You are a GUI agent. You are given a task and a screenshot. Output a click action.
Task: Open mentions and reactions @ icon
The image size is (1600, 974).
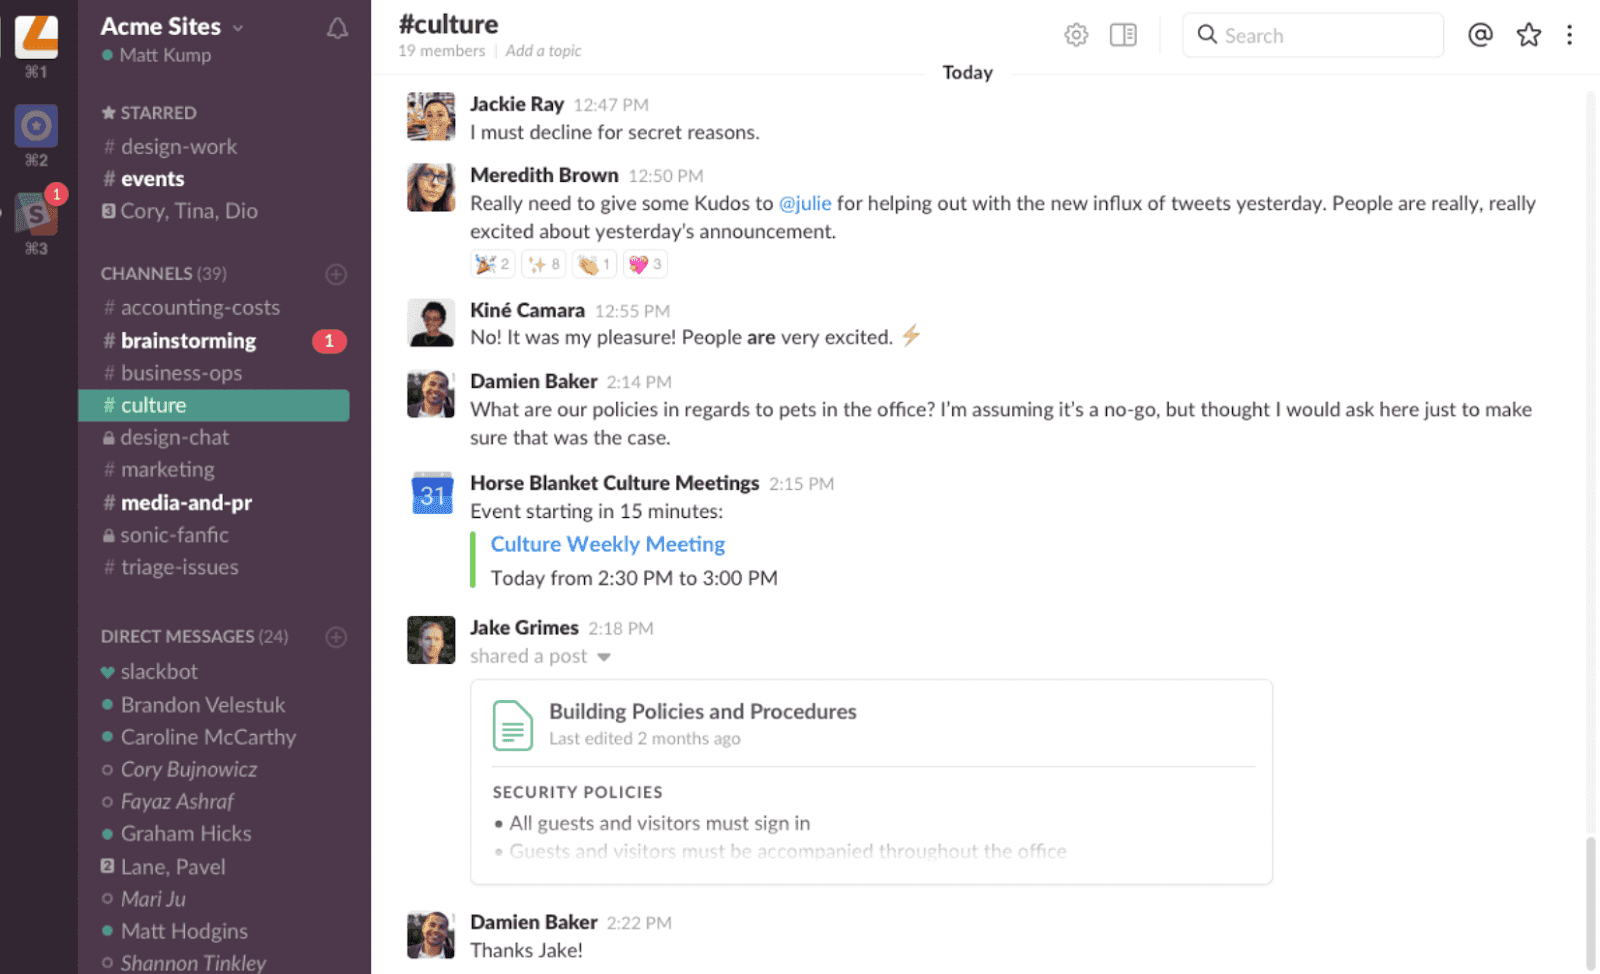point(1480,35)
